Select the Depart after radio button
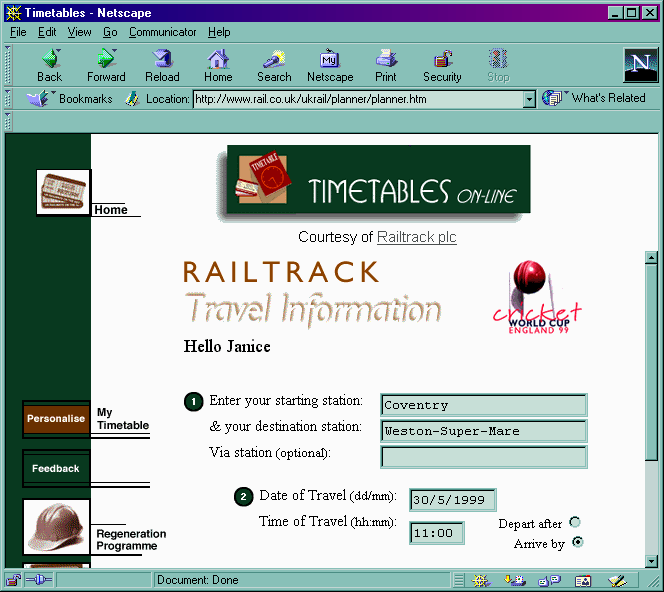The image size is (664, 592). [575, 522]
